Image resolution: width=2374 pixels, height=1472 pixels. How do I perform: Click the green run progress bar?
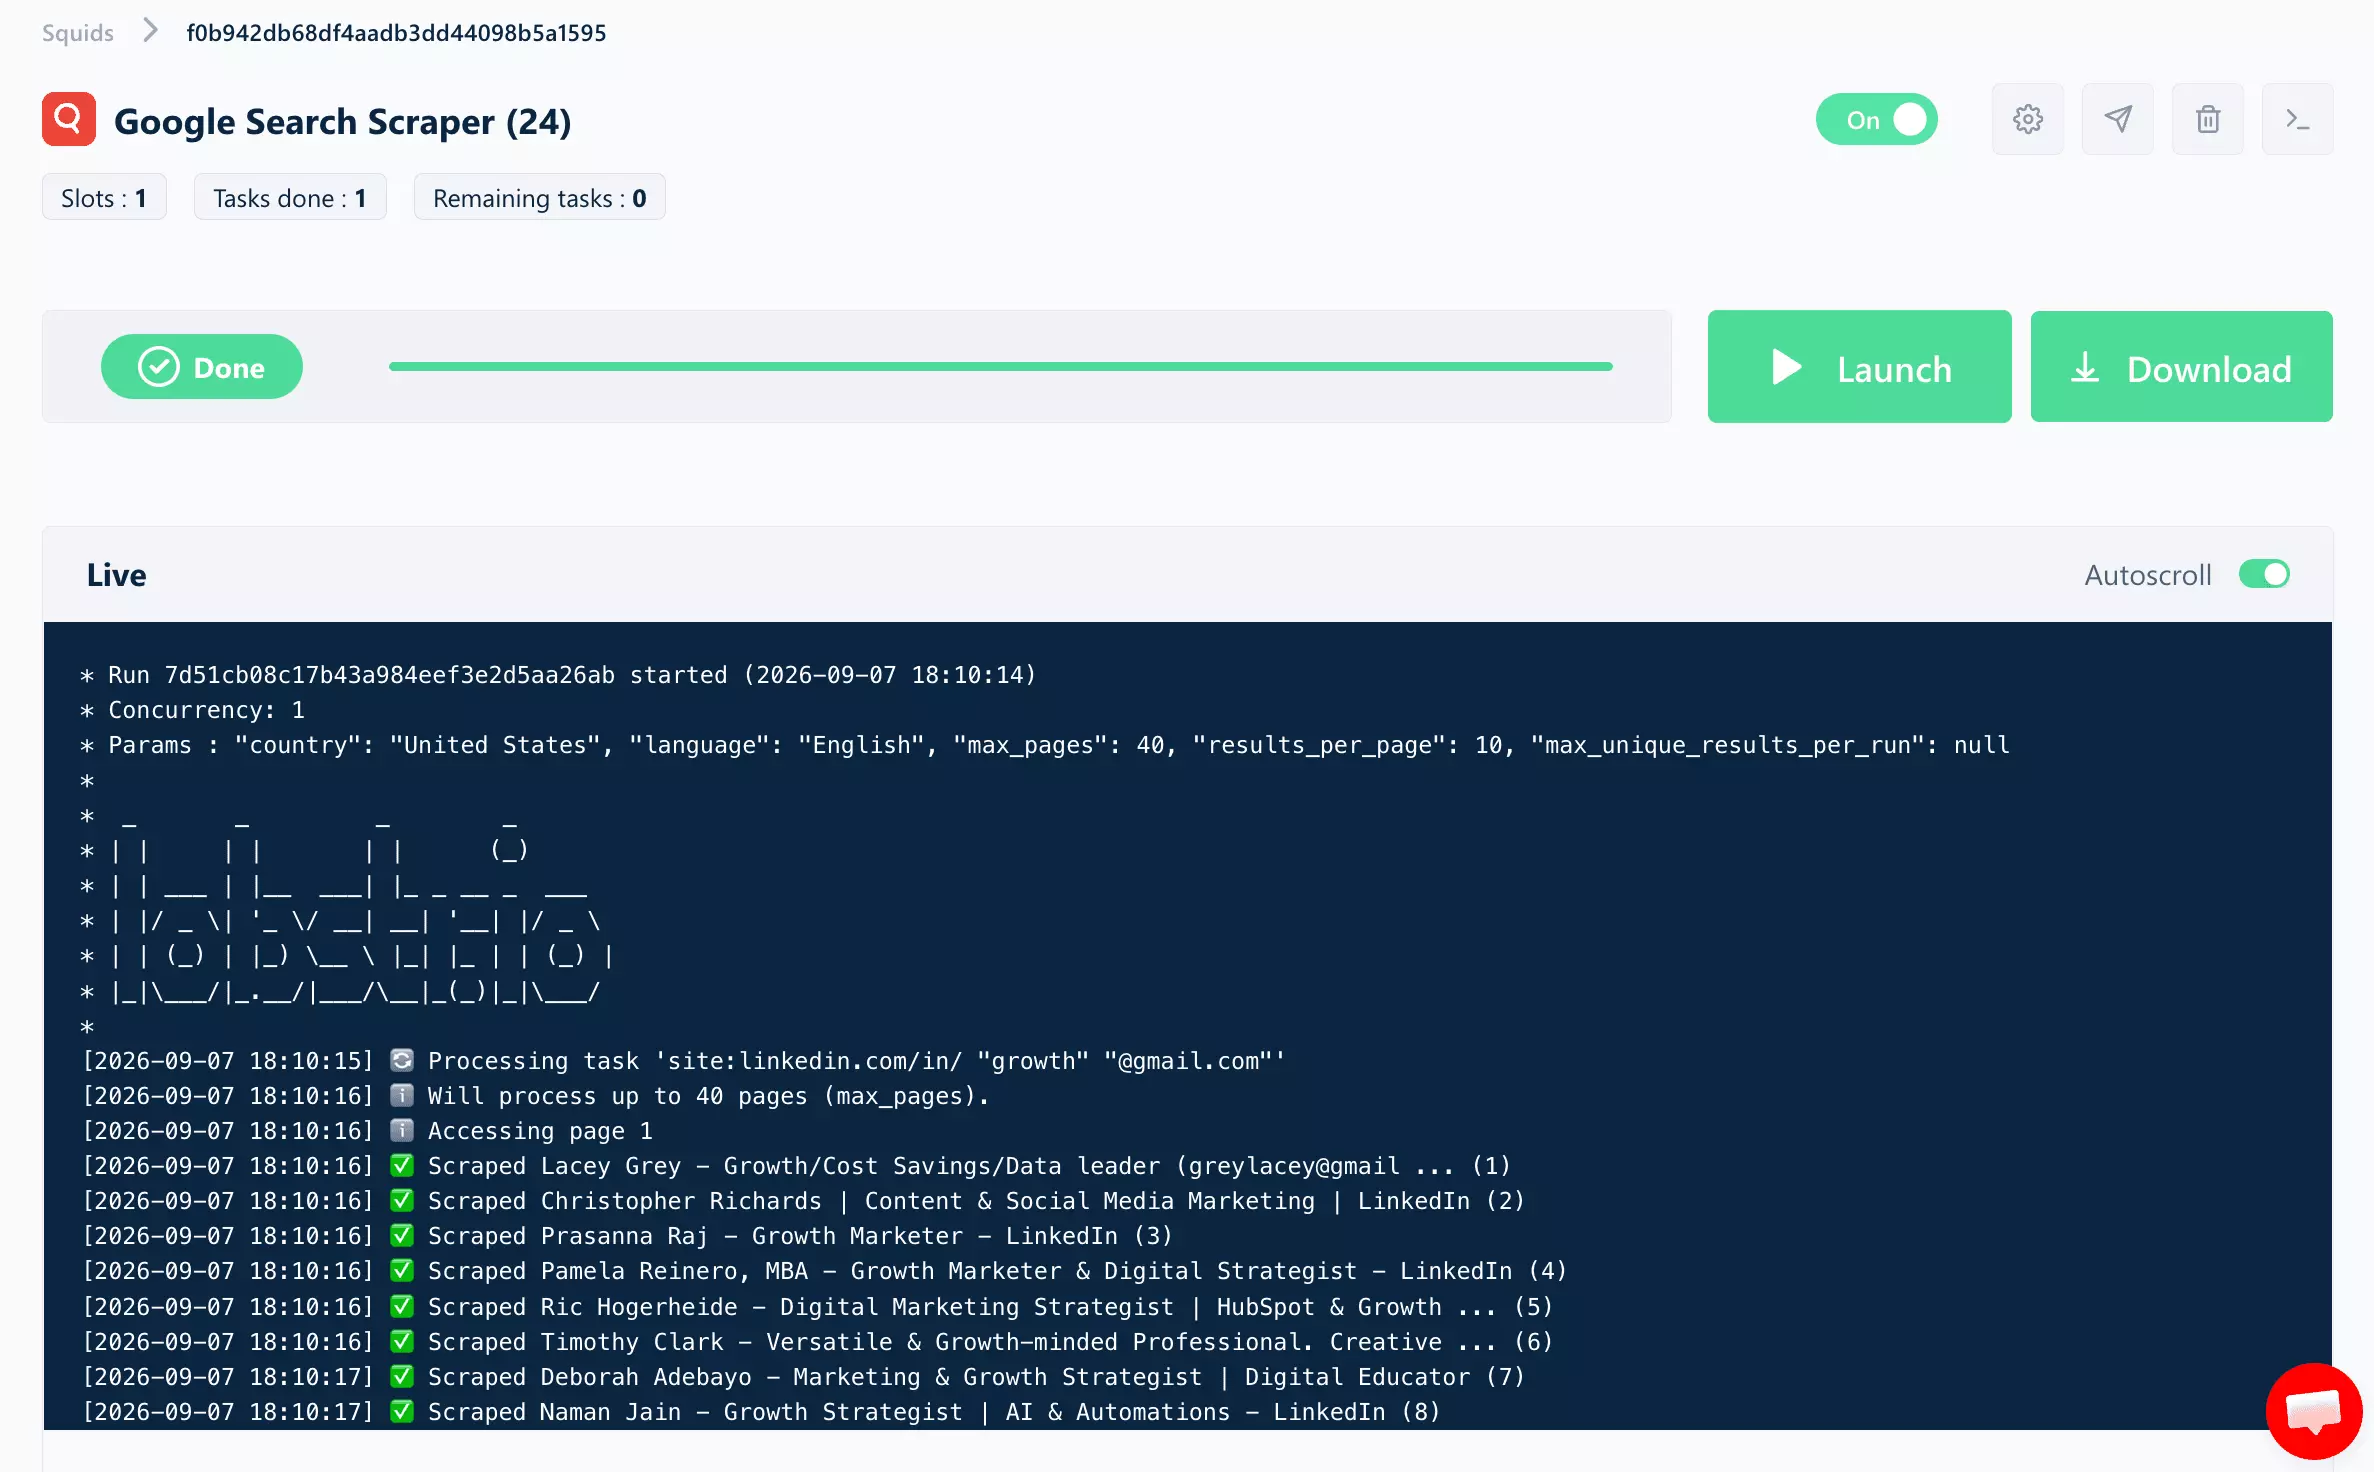tap(1000, 366)
